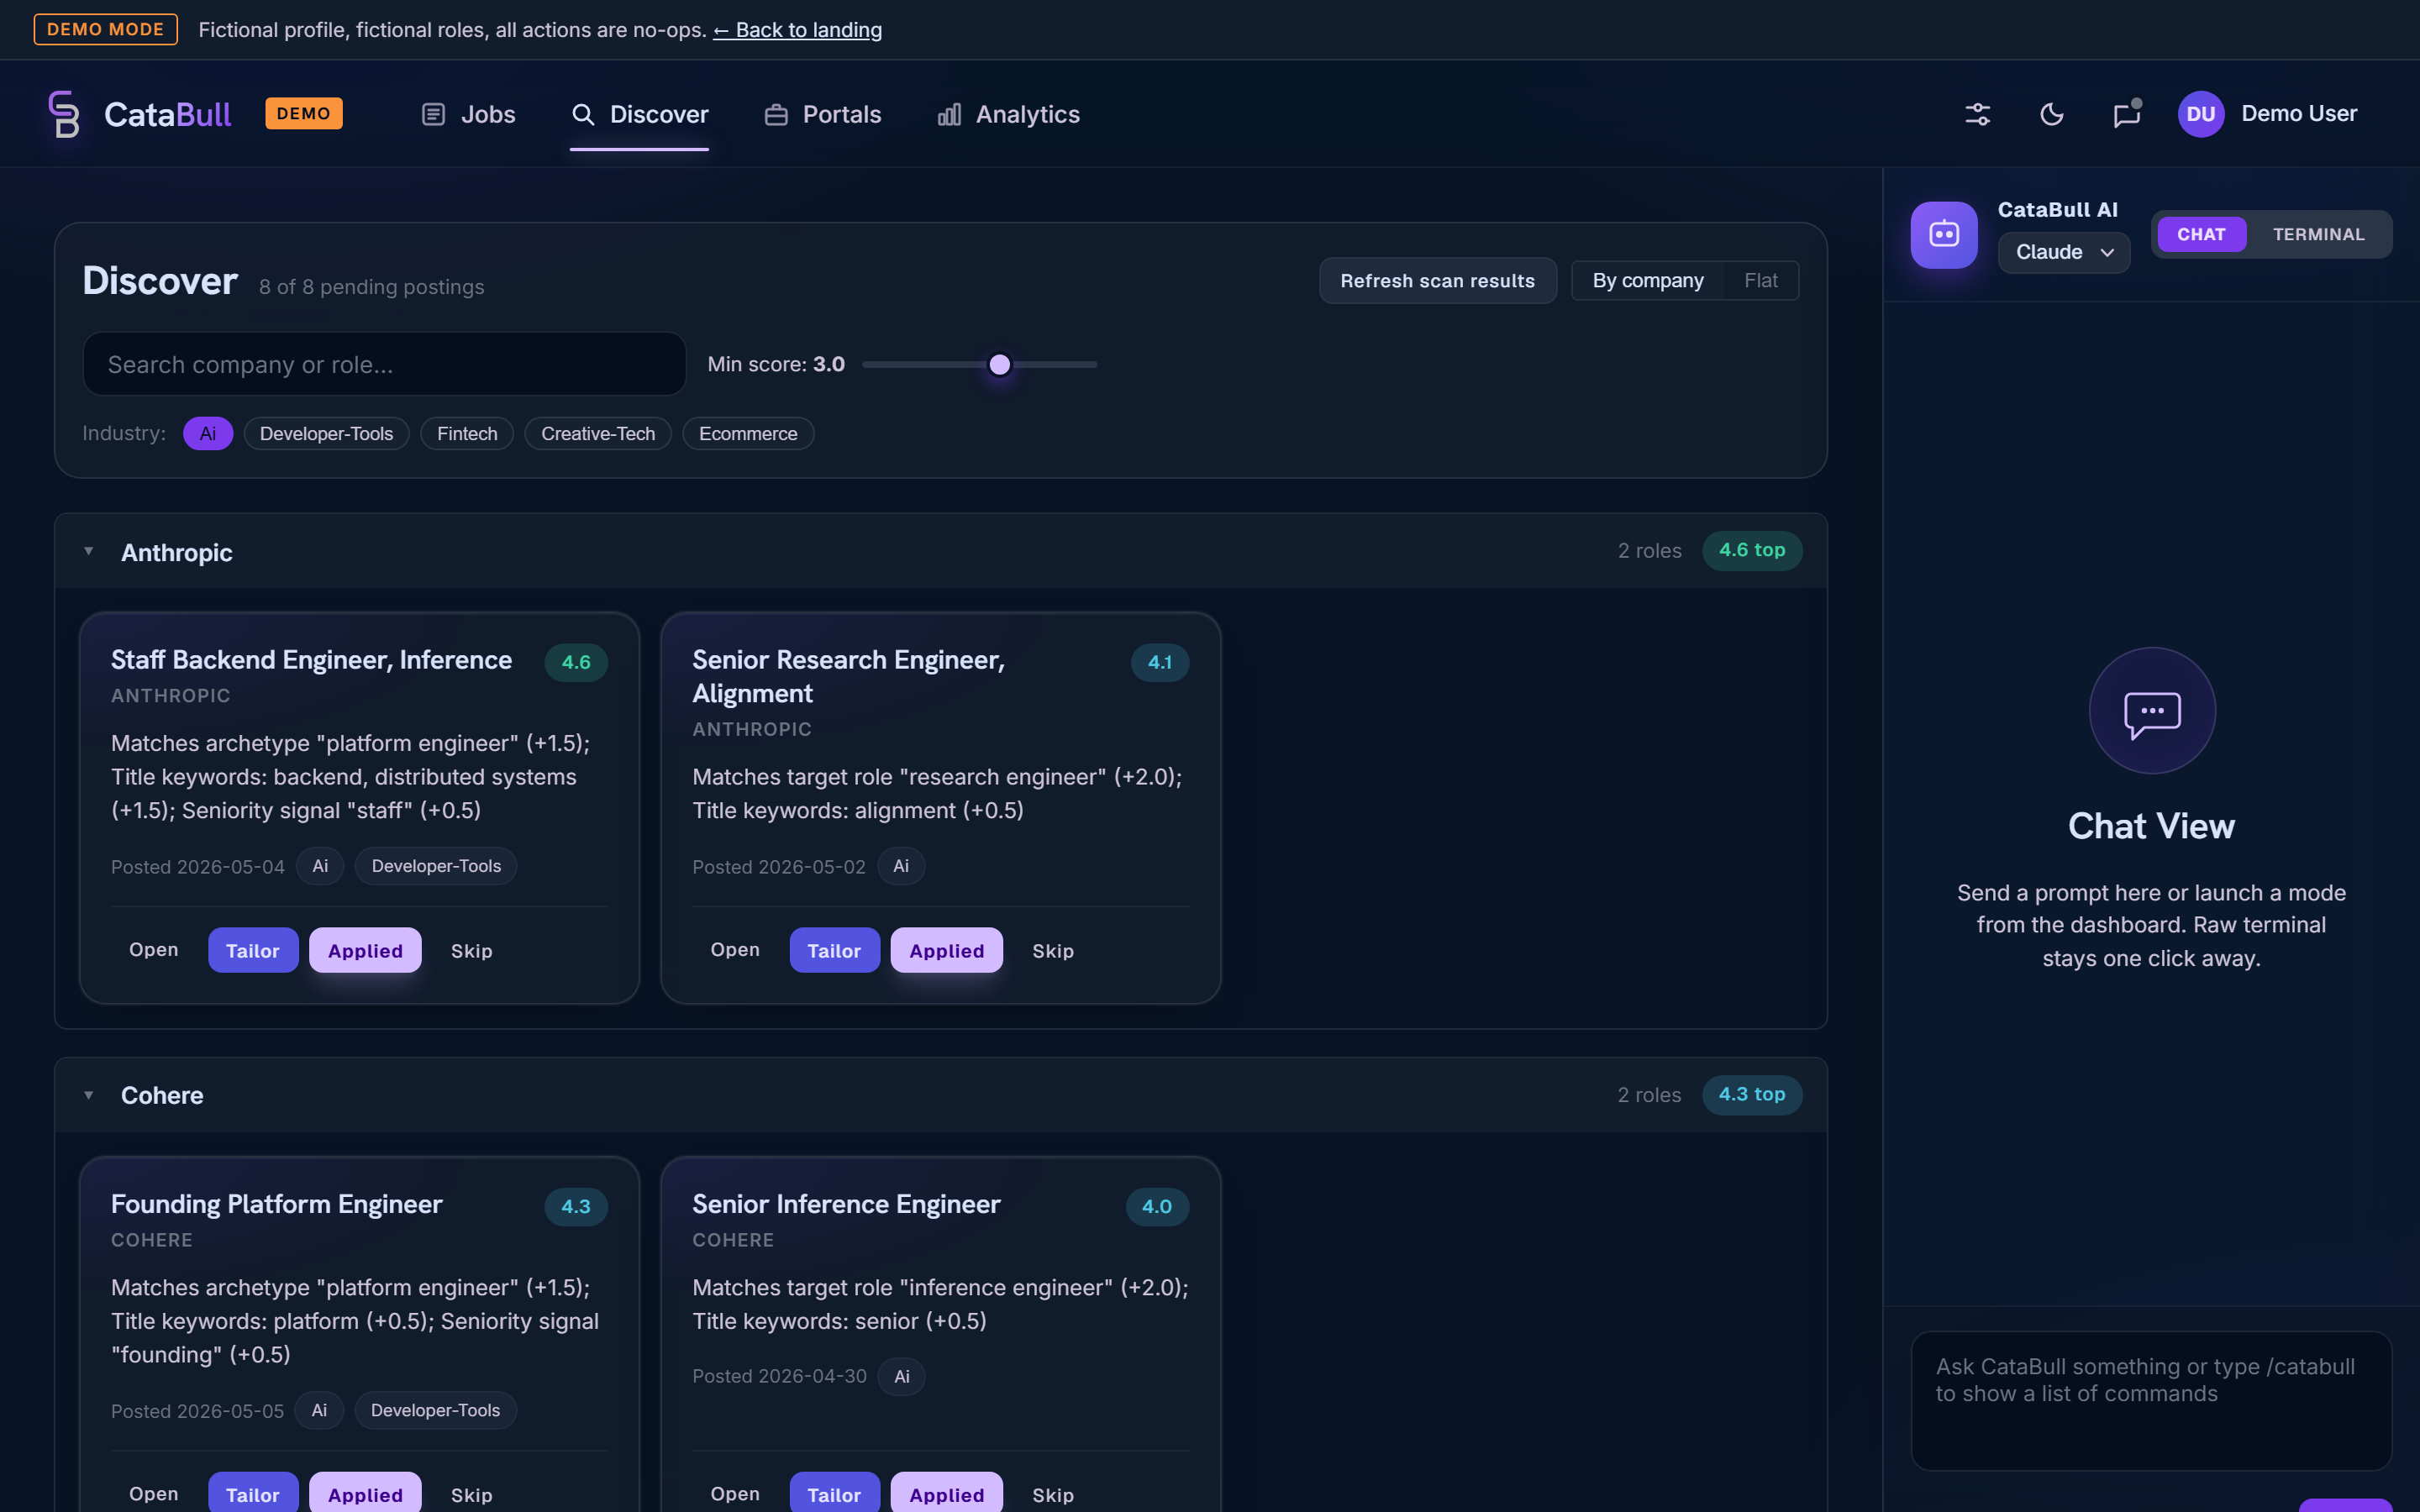Click the orange DEMO label beside logo

coord(303,113)
